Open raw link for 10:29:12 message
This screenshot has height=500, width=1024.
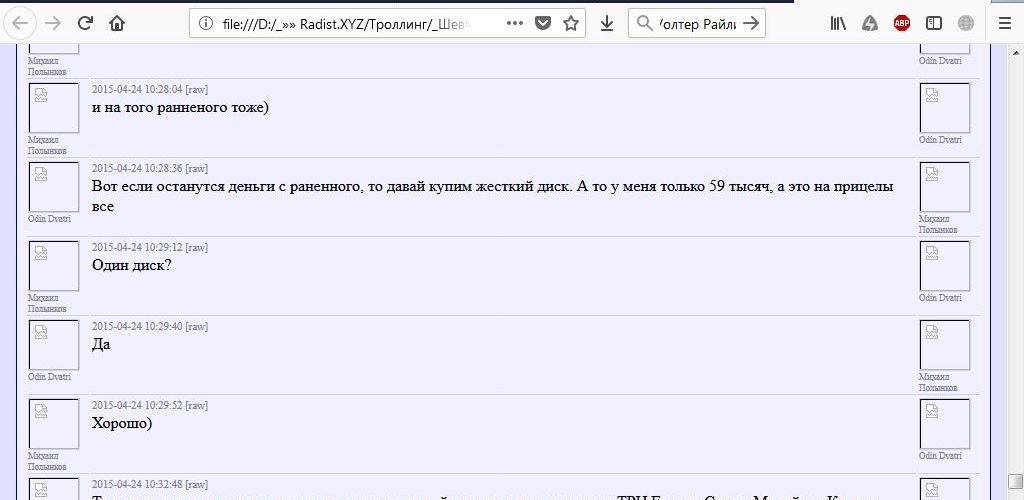(196, 247)
